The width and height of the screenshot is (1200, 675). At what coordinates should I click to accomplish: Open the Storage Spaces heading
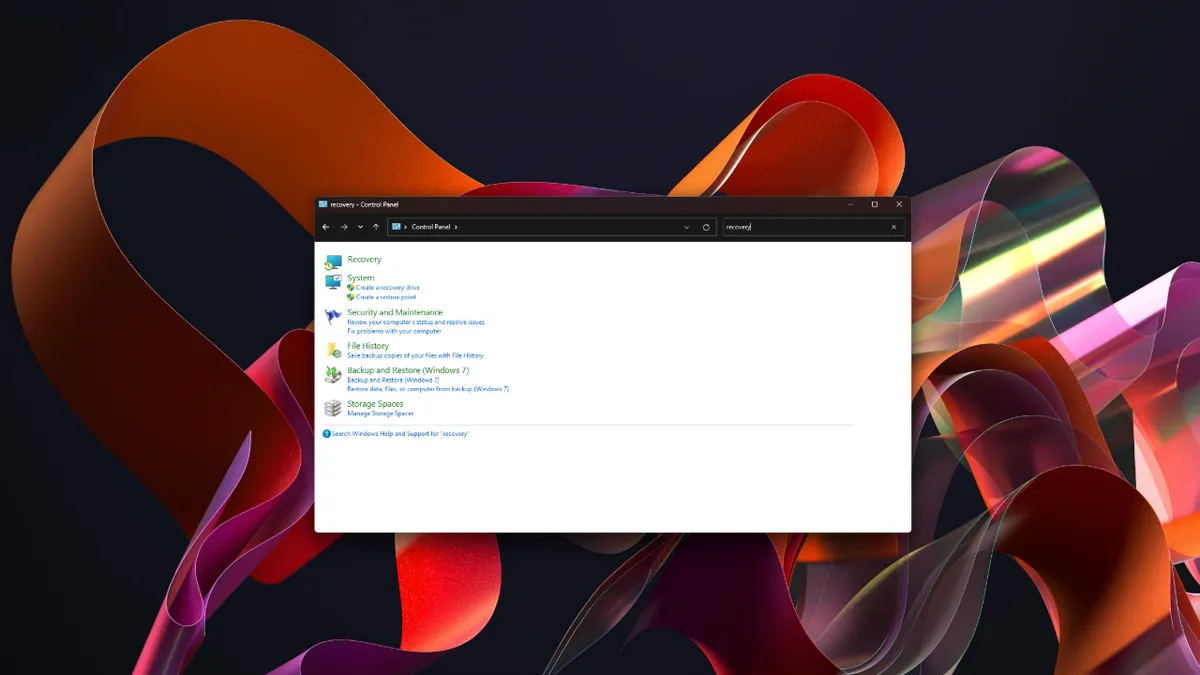coord(375,404)
